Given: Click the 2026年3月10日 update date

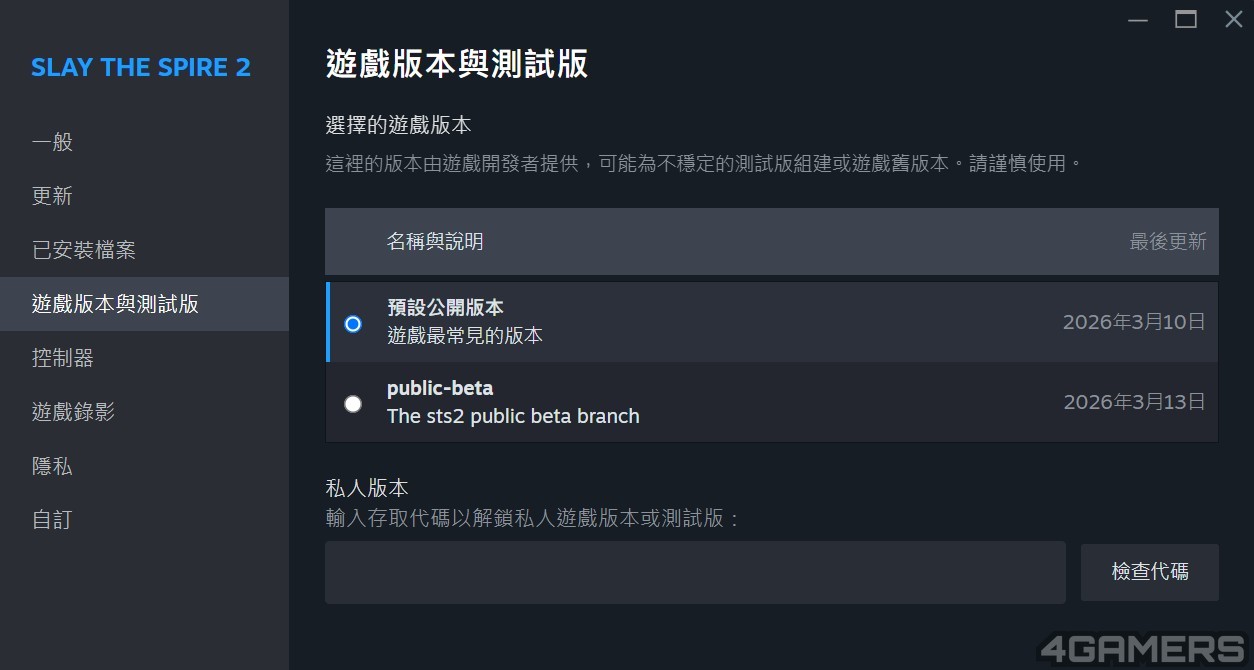Looking at the screenshot, I should 1133,322.
